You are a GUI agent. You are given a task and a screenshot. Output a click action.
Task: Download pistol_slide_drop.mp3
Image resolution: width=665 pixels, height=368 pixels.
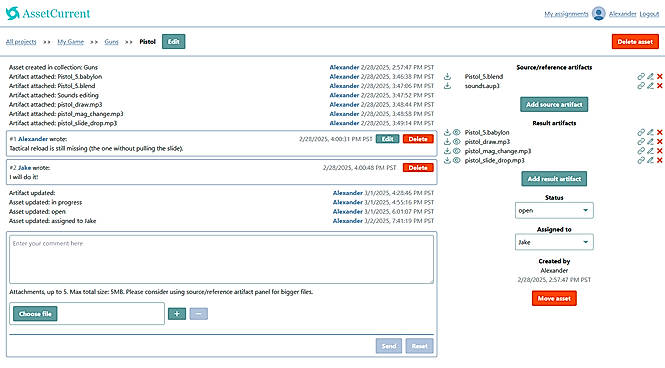point(447,161)
